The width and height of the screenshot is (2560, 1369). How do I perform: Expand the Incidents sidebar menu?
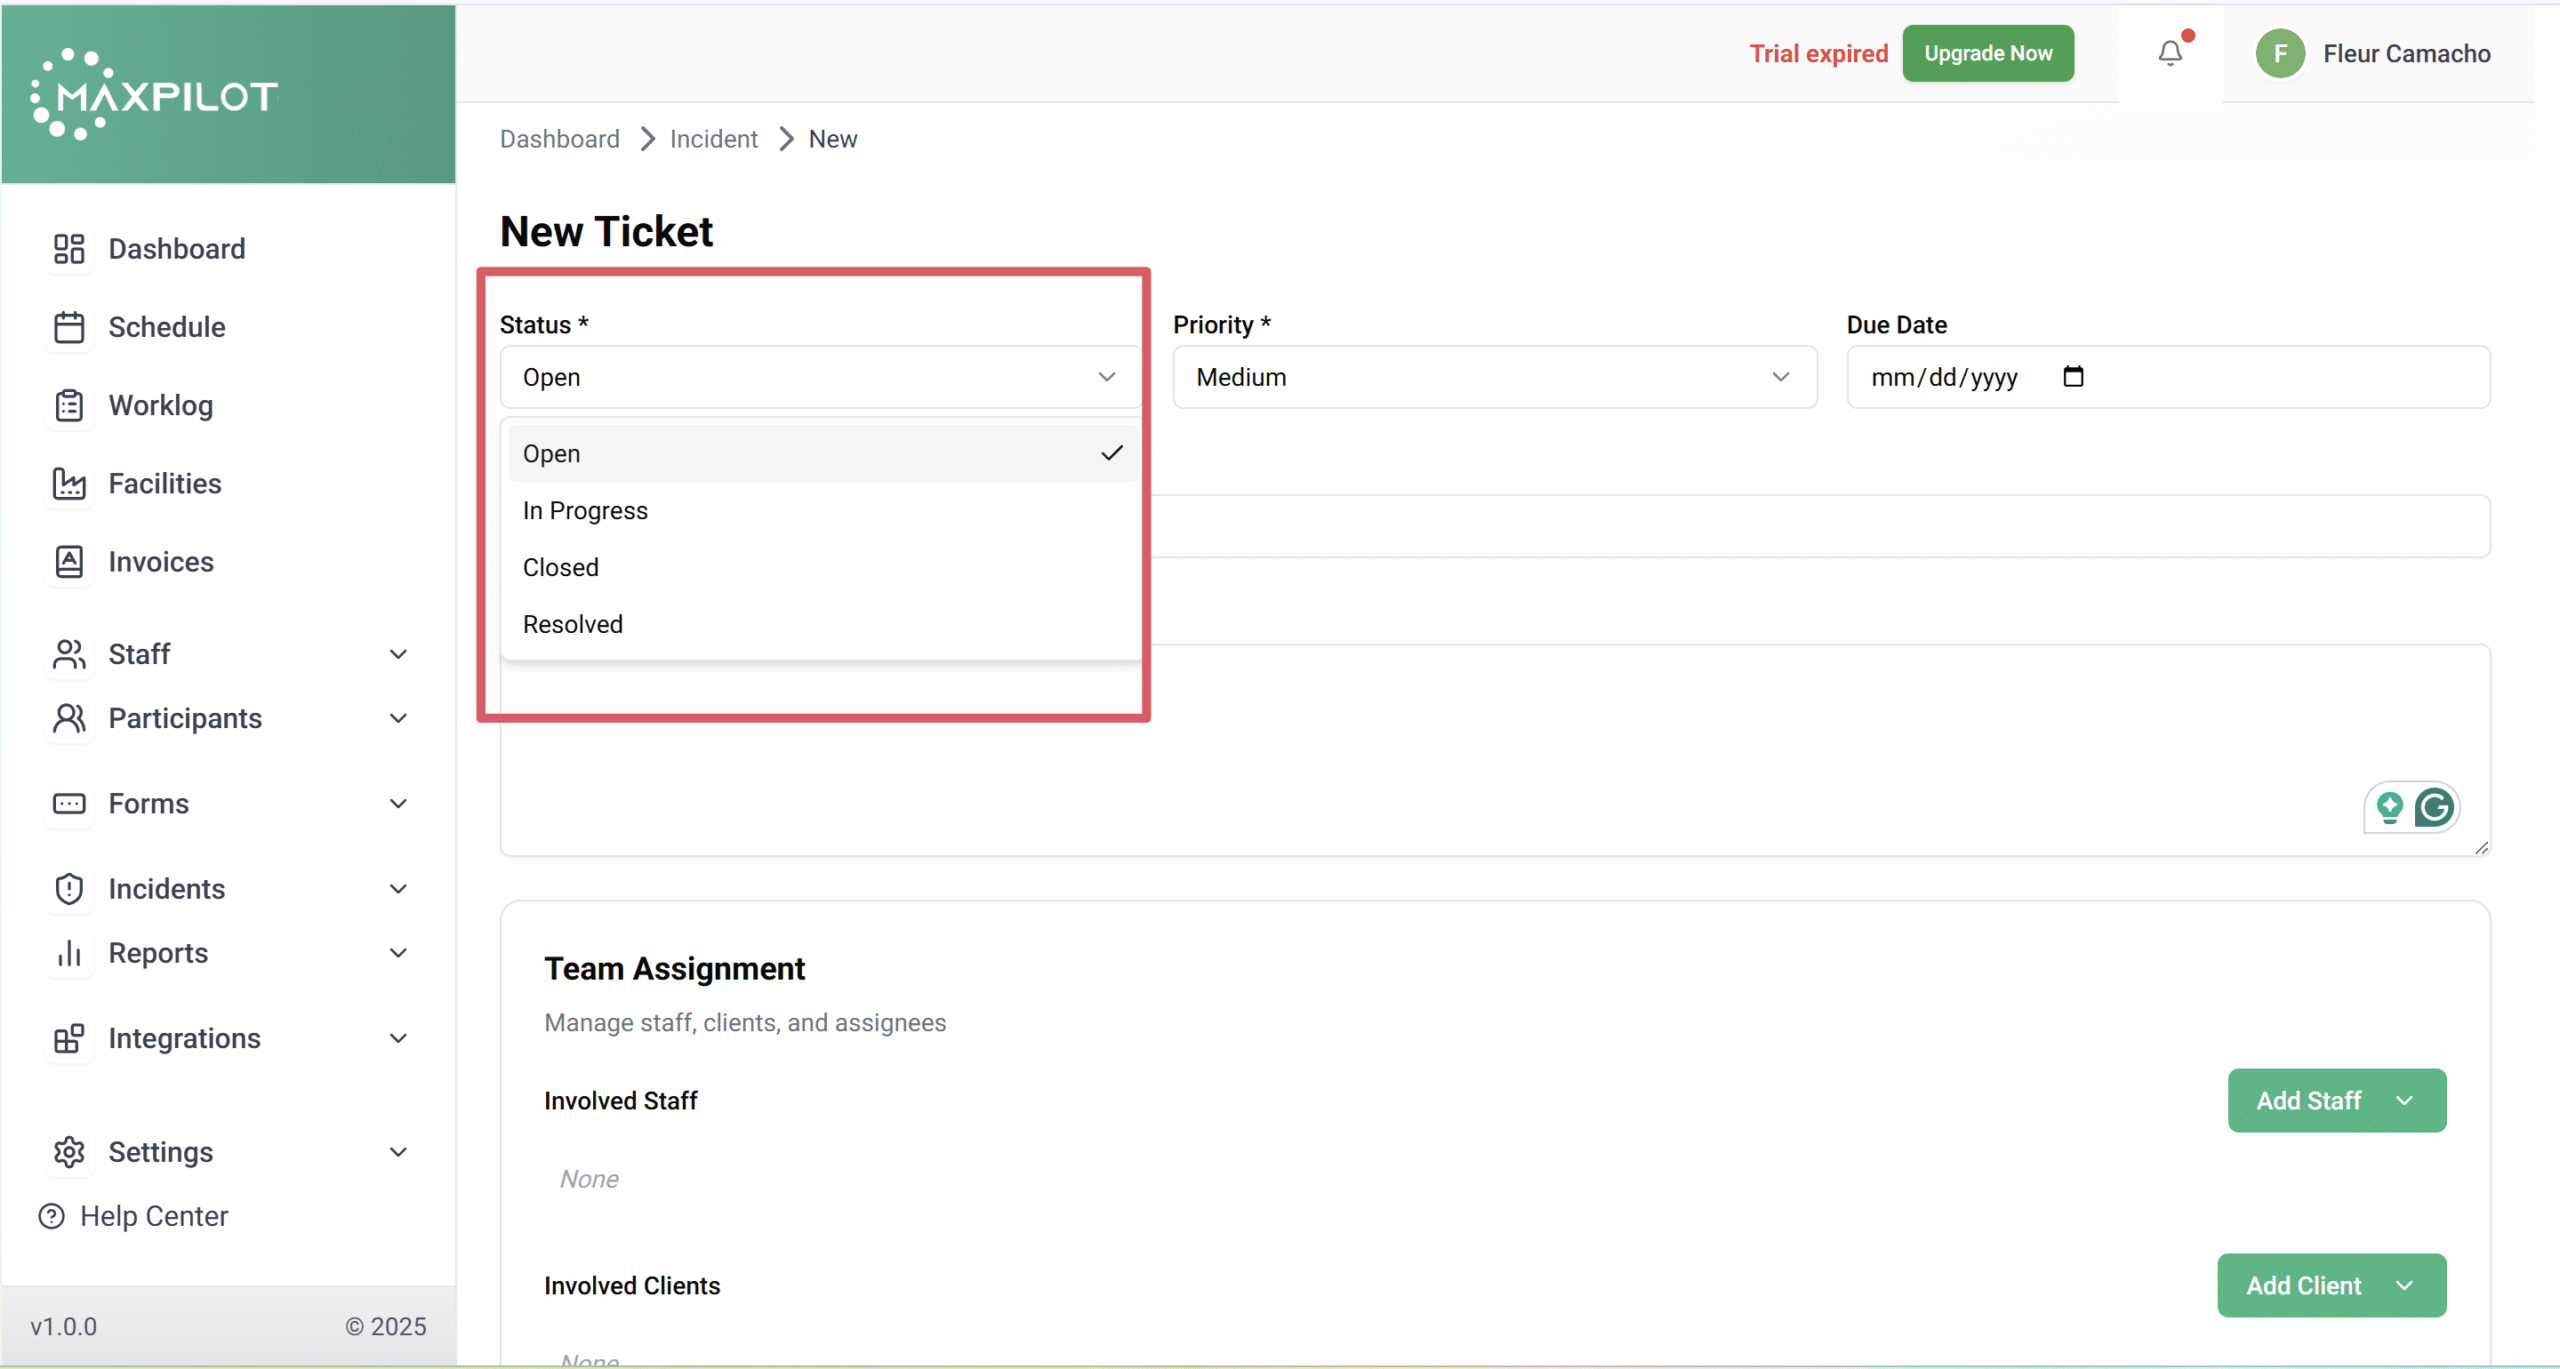click(228, 889)
